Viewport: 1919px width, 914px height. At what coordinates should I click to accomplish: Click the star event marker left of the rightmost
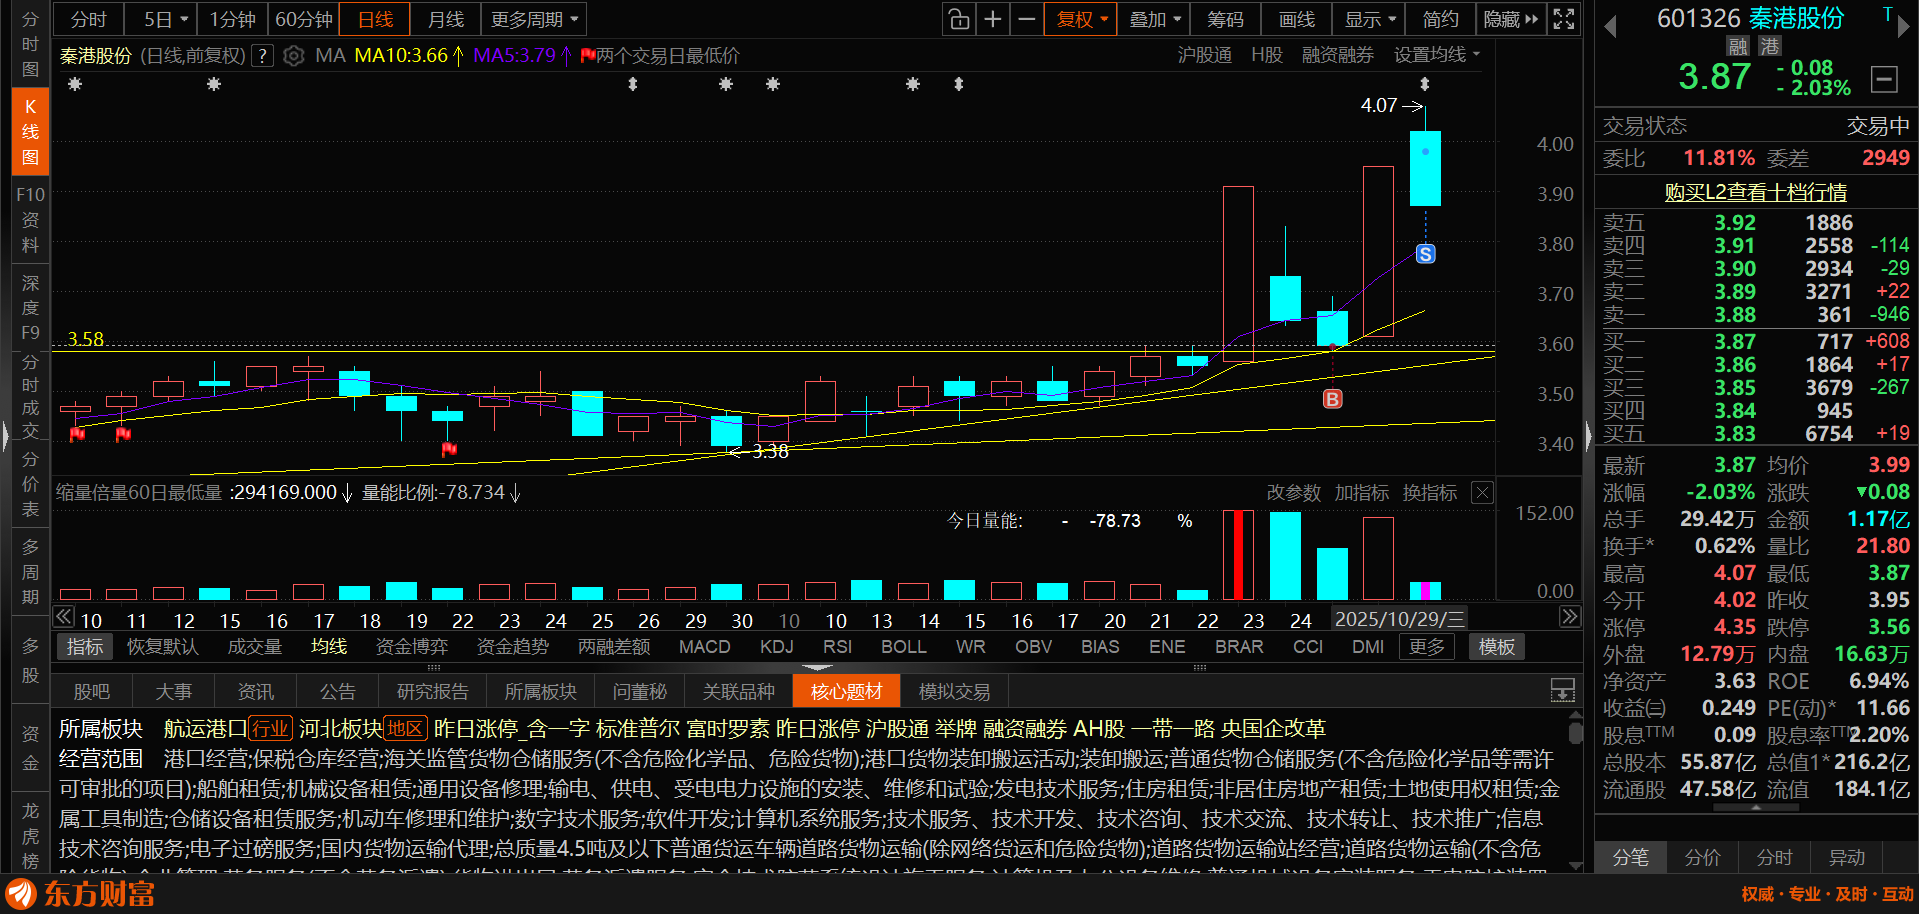pyautogui.click(x=913, y=85)
